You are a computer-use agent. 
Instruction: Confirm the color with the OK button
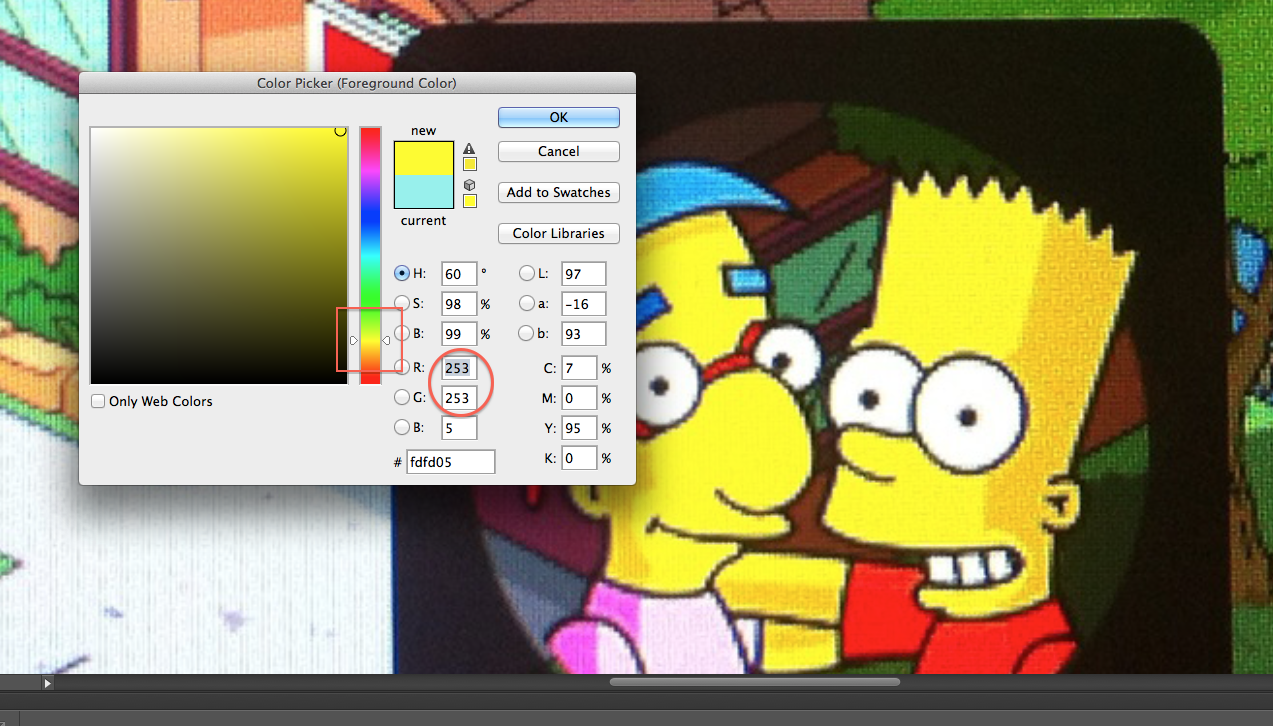pyautogui.click(x=559, y=117)
